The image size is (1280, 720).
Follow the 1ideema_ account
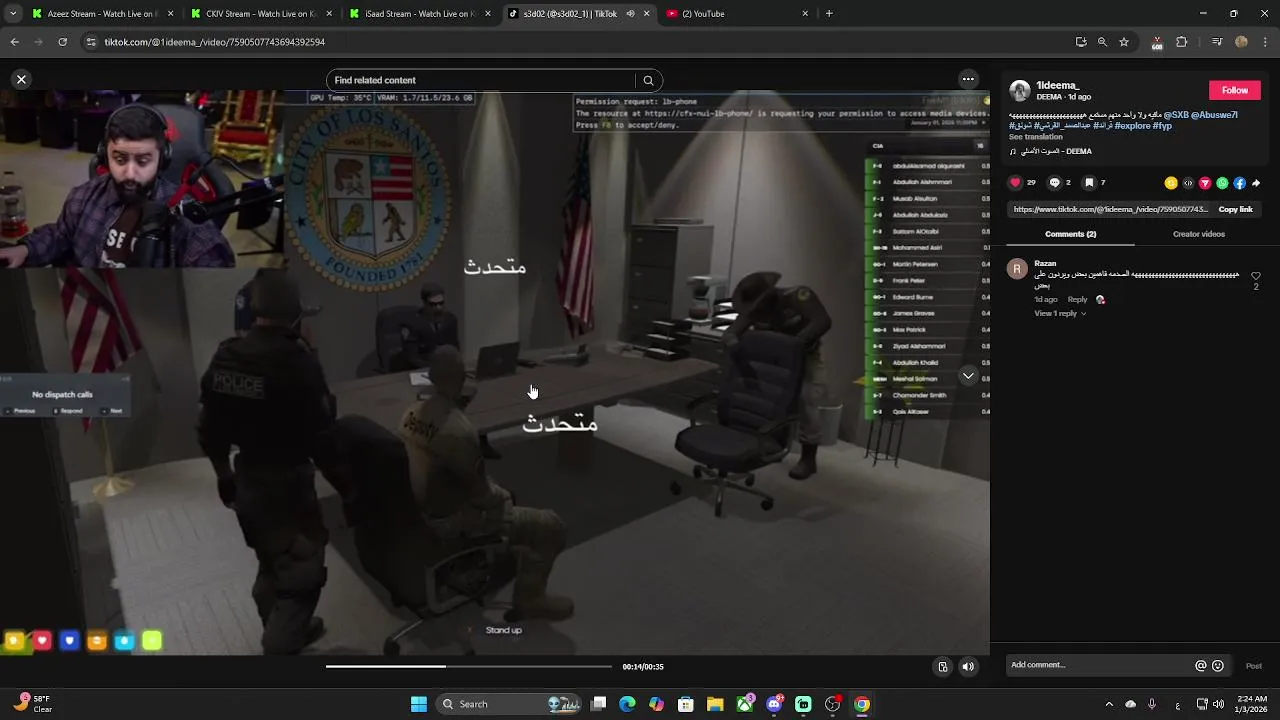[1235, 90]
